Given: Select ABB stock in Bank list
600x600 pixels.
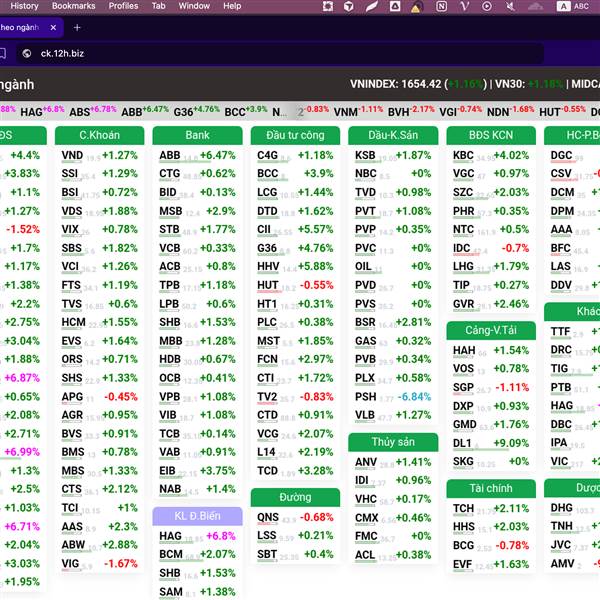Looking at the screenshot, I should (197, 155).
